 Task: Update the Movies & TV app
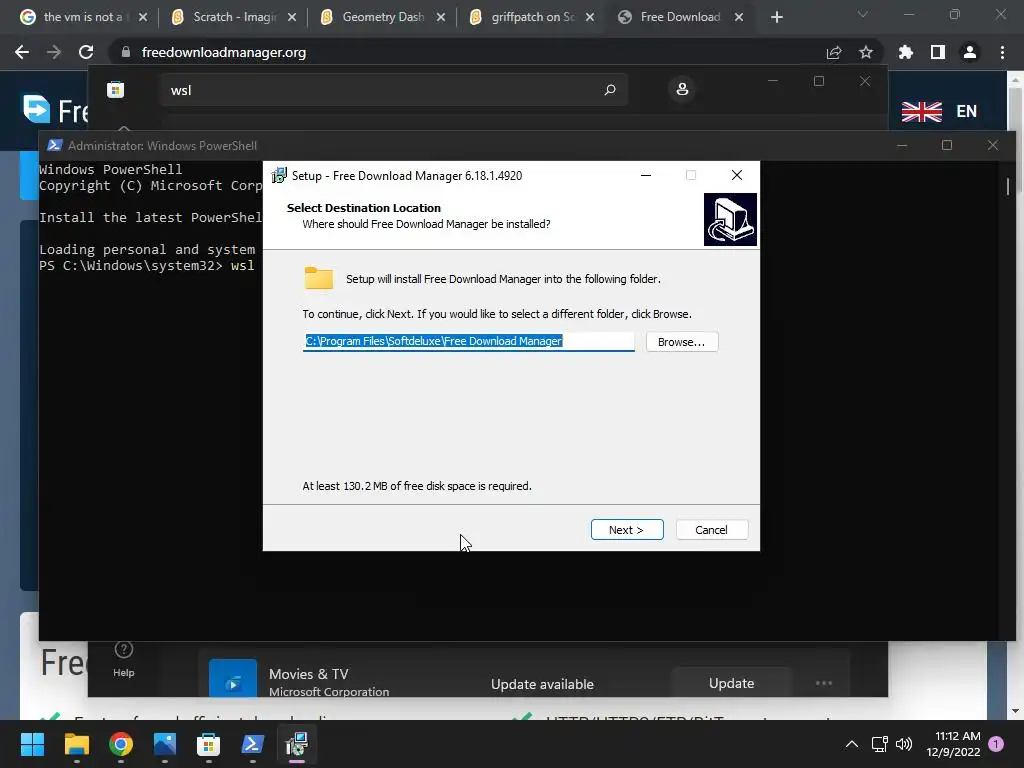pos(731,683)
